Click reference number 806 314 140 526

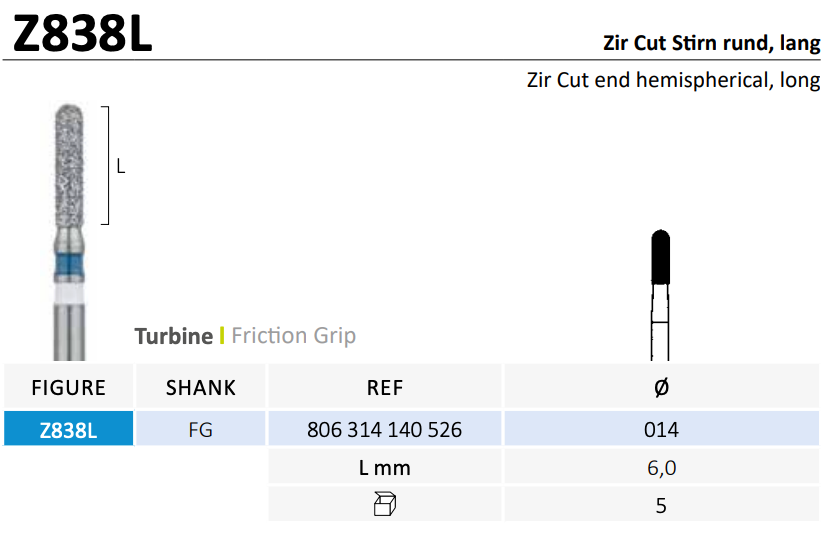[385, 429]
